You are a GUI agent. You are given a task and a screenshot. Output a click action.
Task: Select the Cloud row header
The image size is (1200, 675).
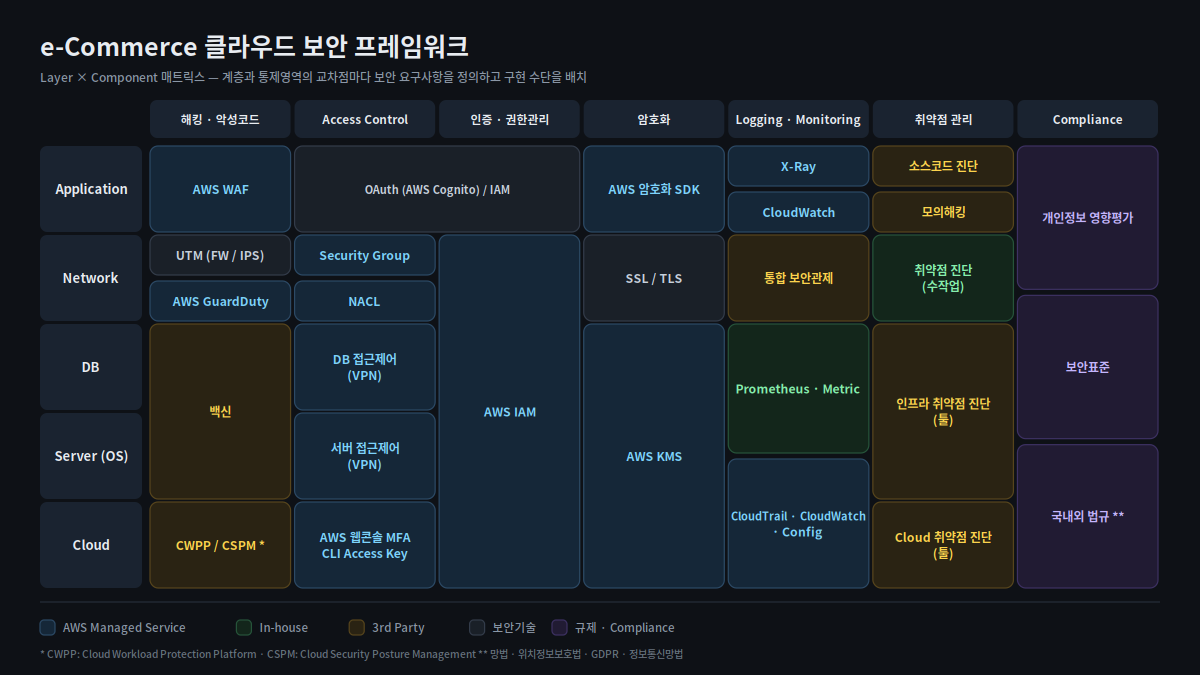[x=91, y=545]
